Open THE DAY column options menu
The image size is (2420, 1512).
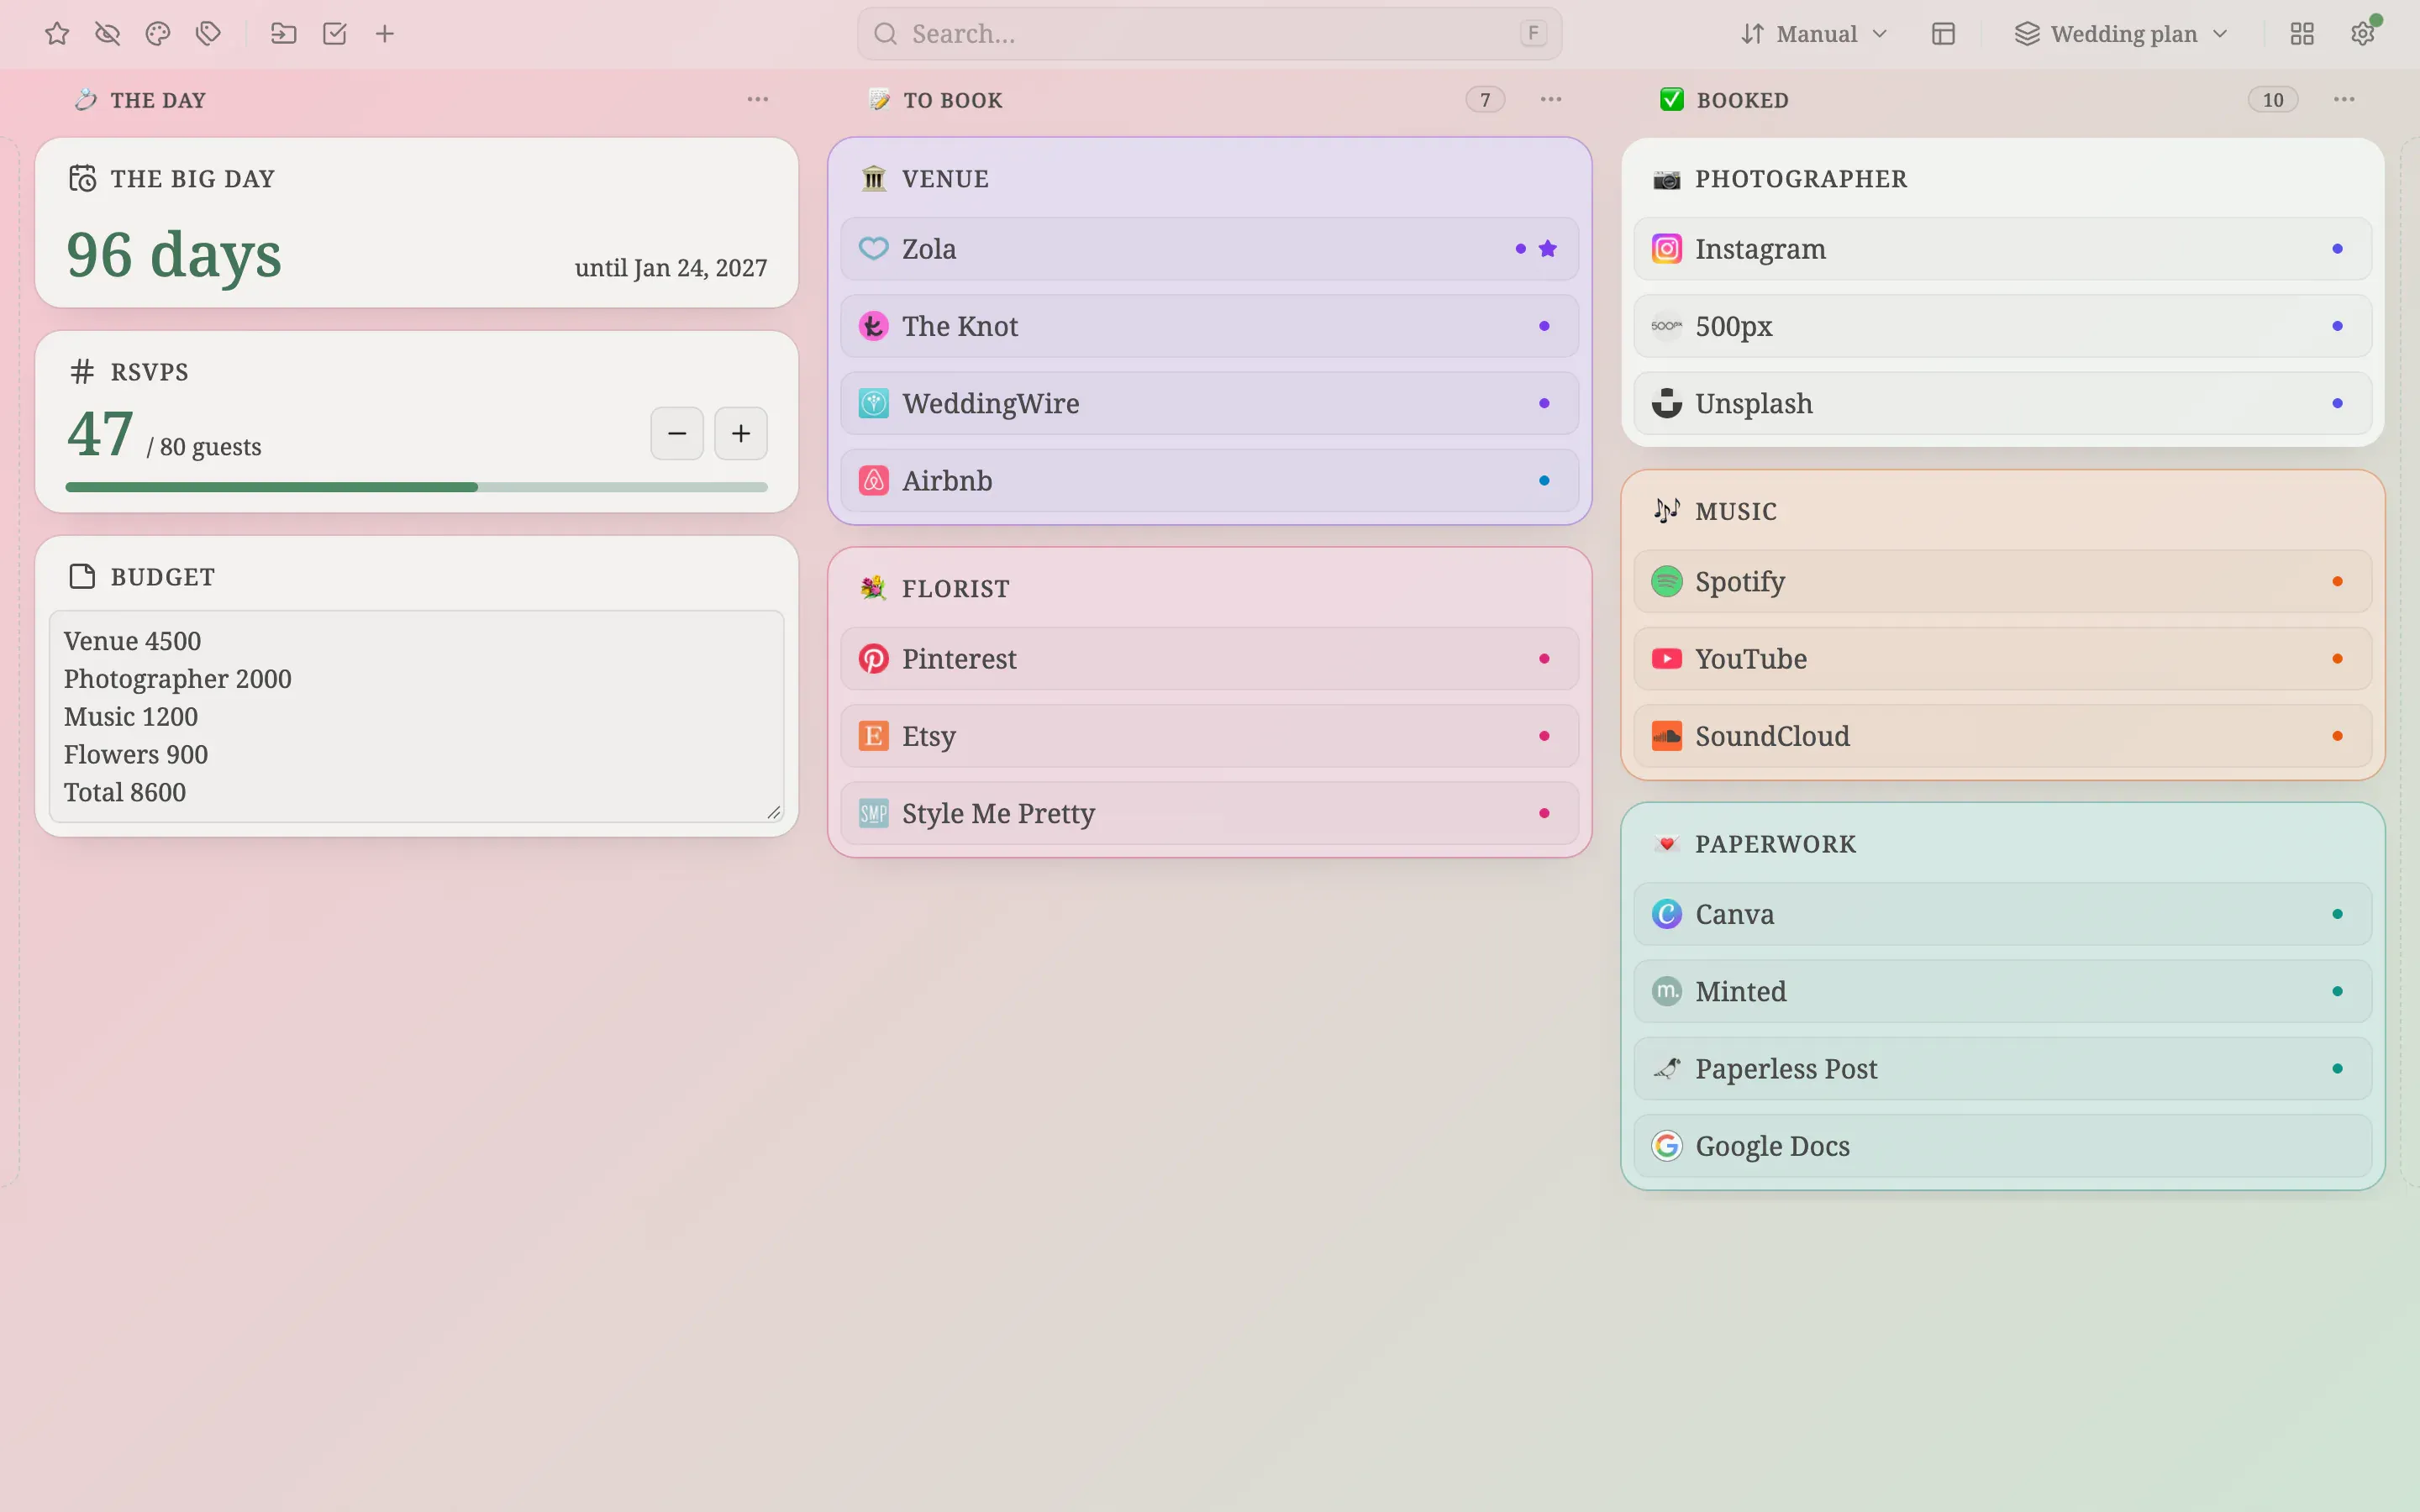point(758,99)
